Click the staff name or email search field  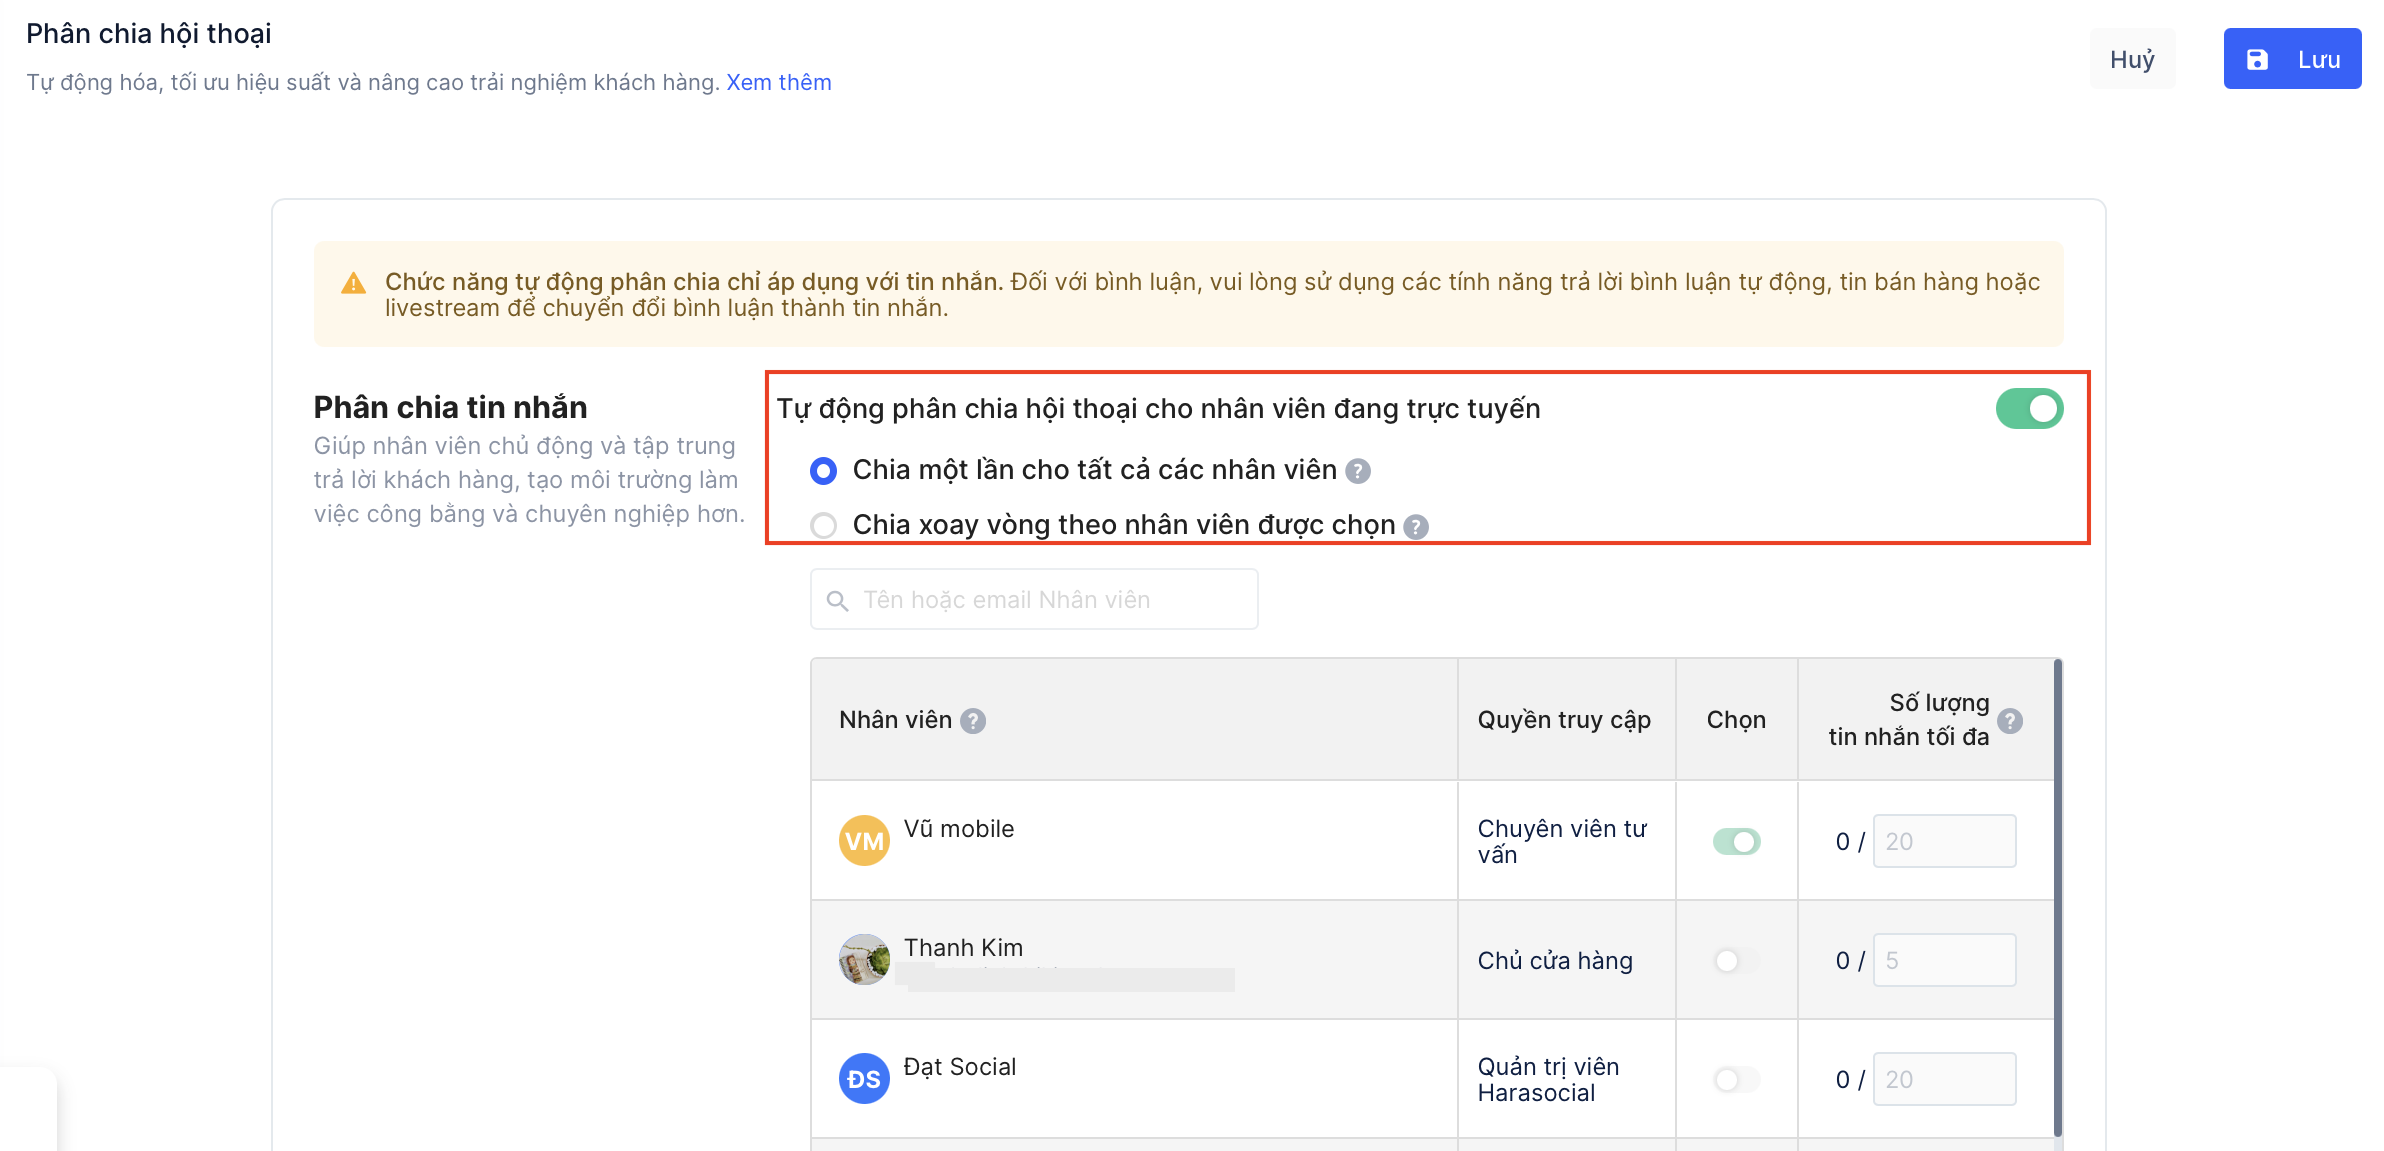coord(1050,600)
